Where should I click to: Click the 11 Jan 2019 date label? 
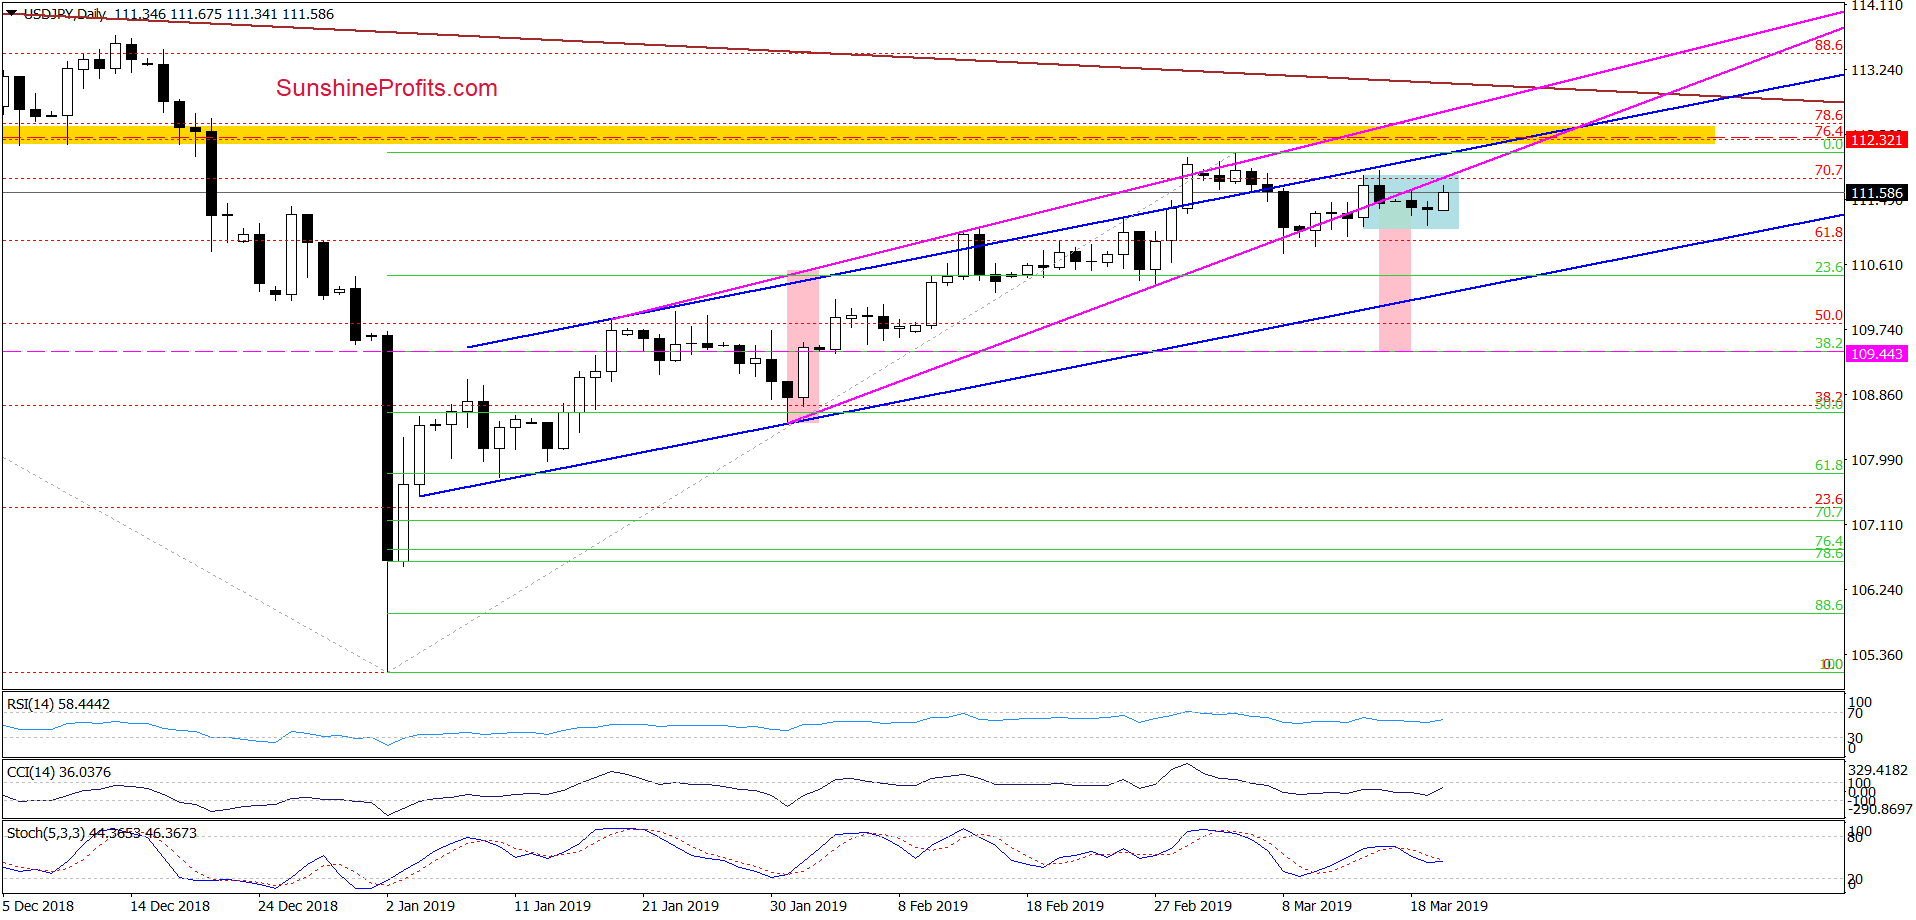[x=552, y=906]
